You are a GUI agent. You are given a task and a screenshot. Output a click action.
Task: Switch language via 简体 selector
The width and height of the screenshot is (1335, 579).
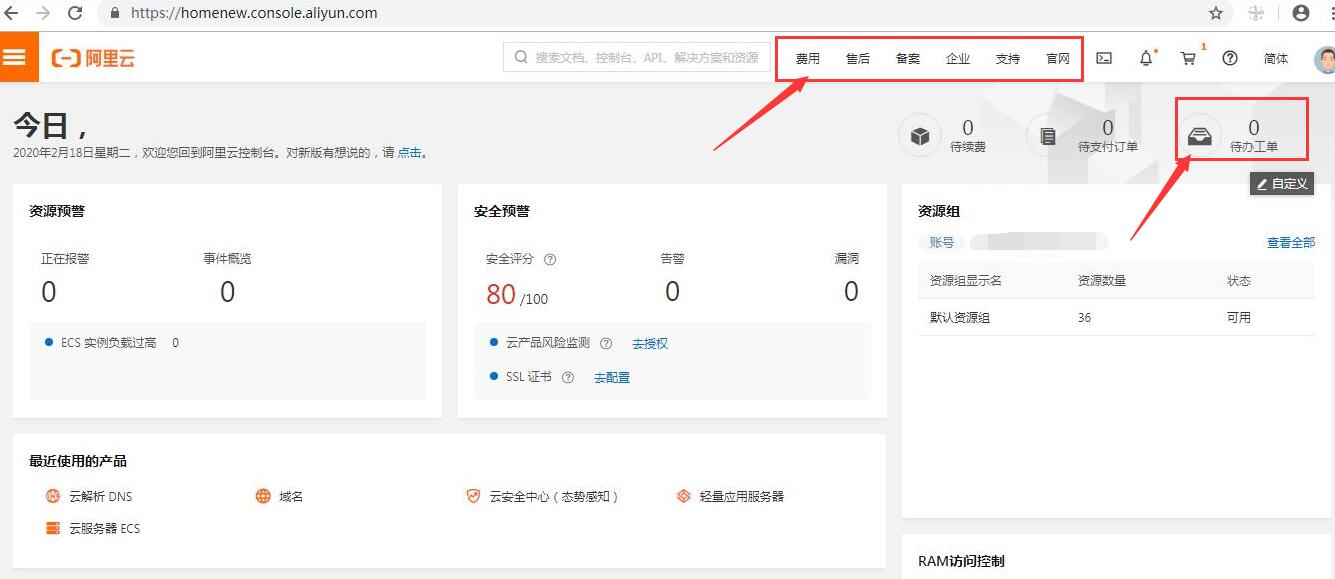click(1275, 59)
